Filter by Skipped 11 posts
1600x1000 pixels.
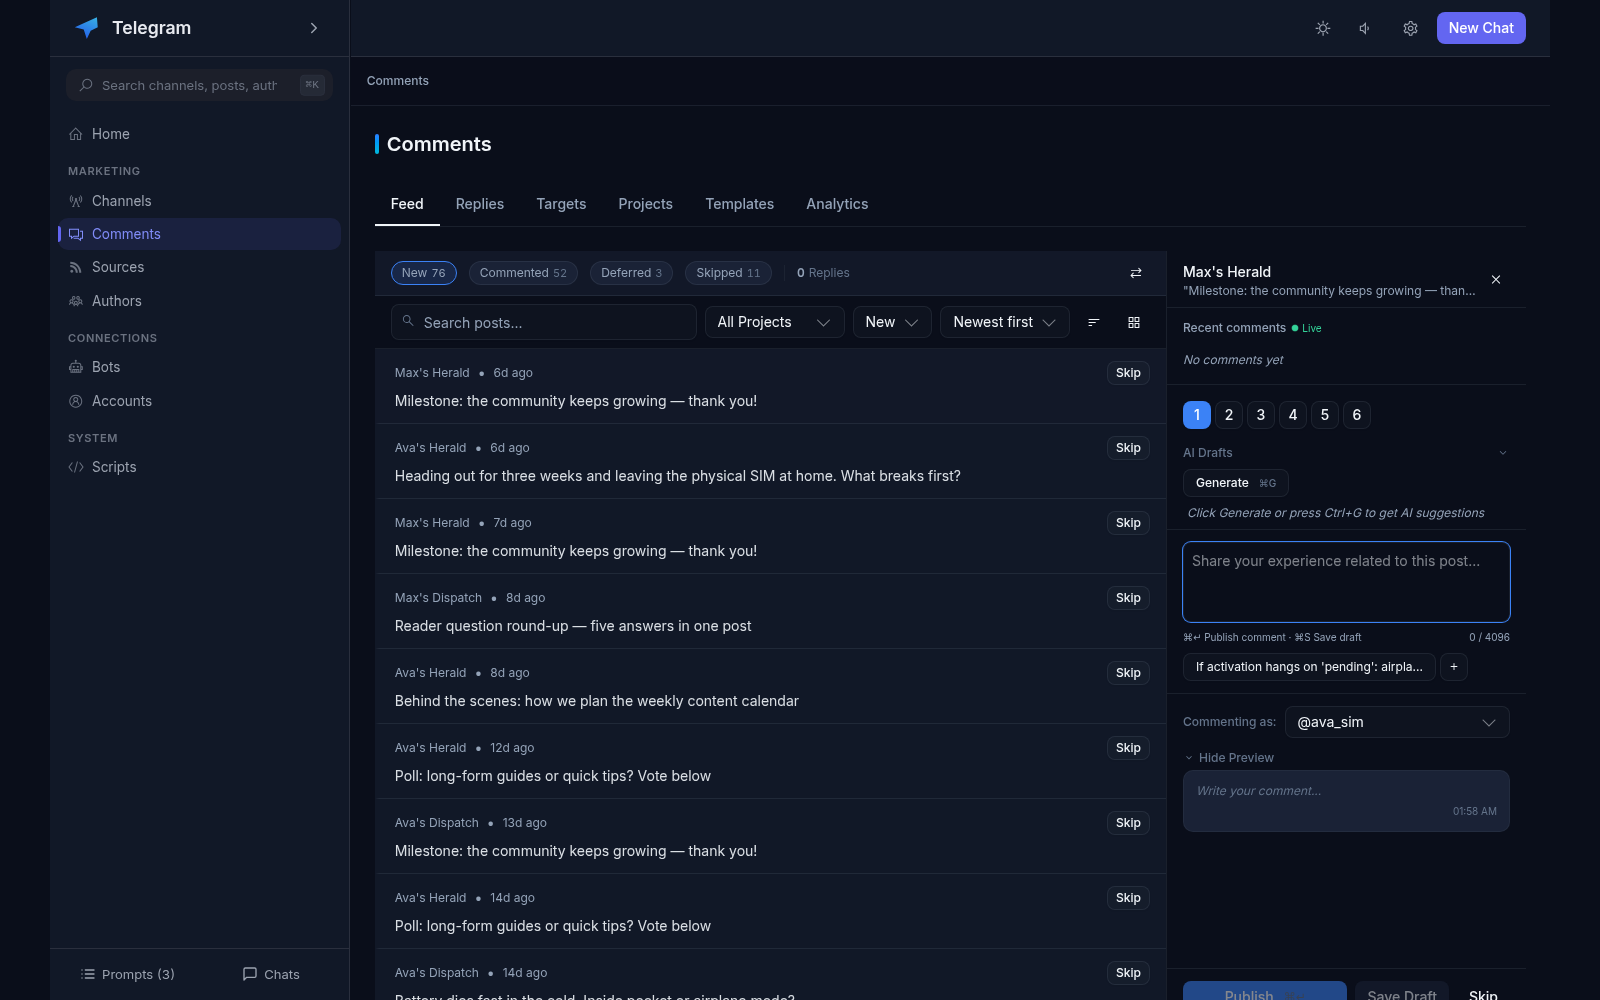click(x=728, y=273)
